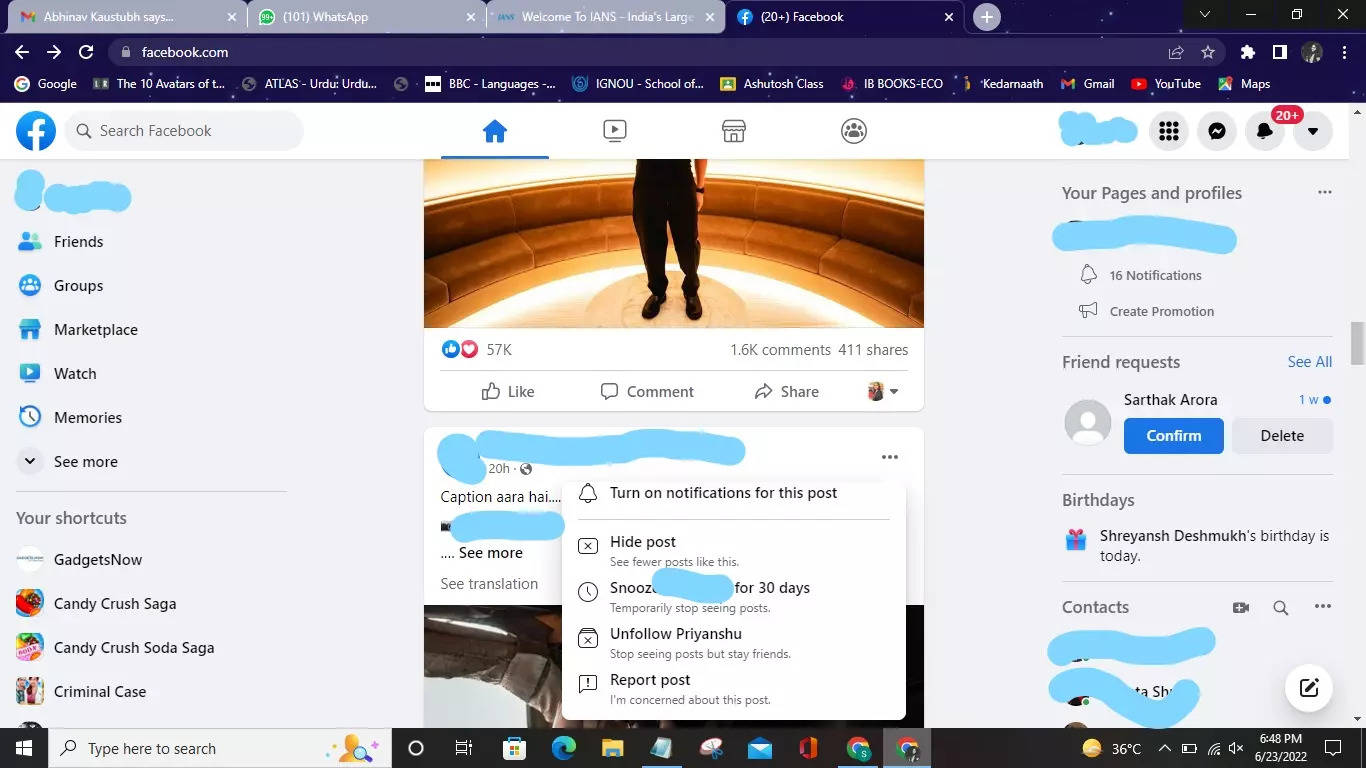Open Your Pages and profiles options
Viewport: 1366px width, 768px height.
click(x=1325, y=192)
